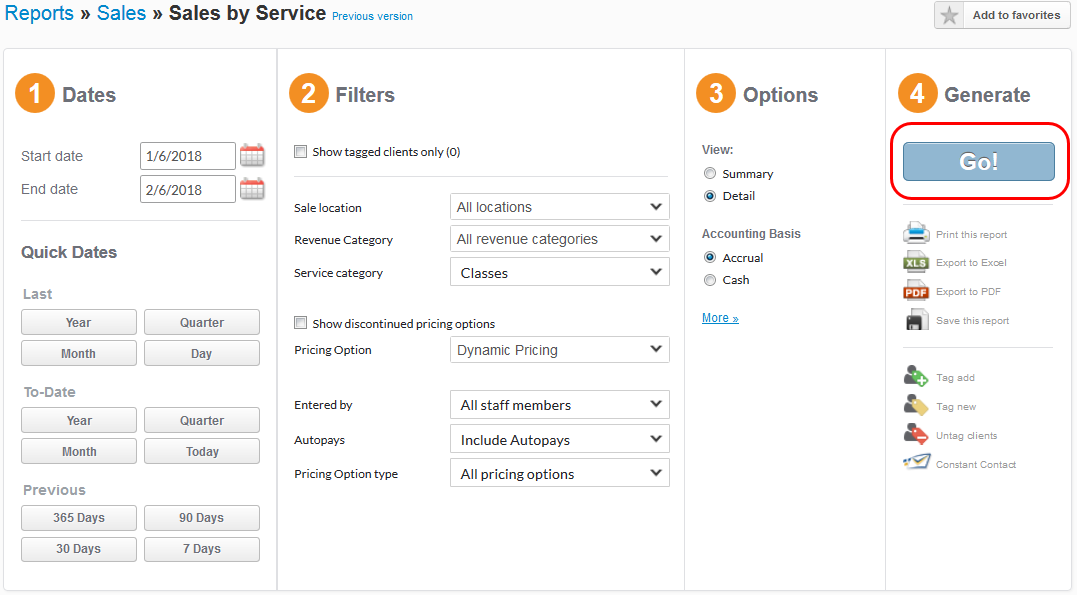
Task: Open the Service category dropdown
Action: 559,271
